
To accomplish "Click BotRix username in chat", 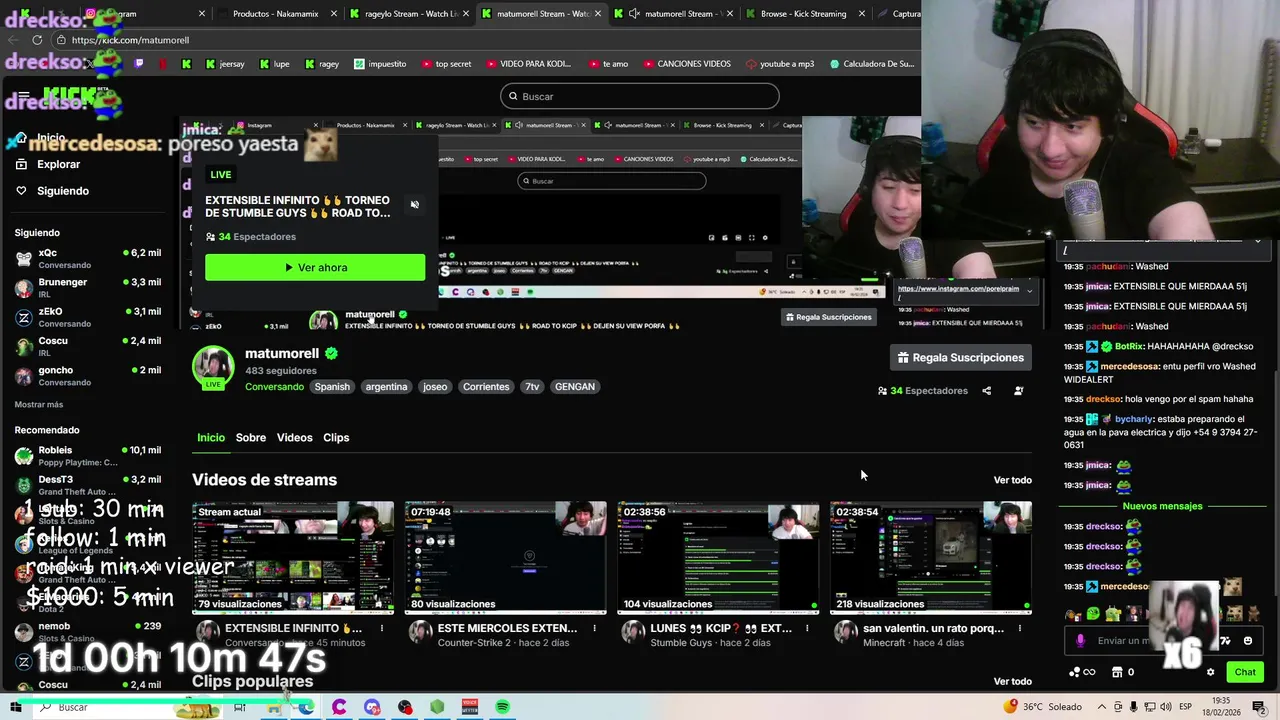I will point(1129,346).
